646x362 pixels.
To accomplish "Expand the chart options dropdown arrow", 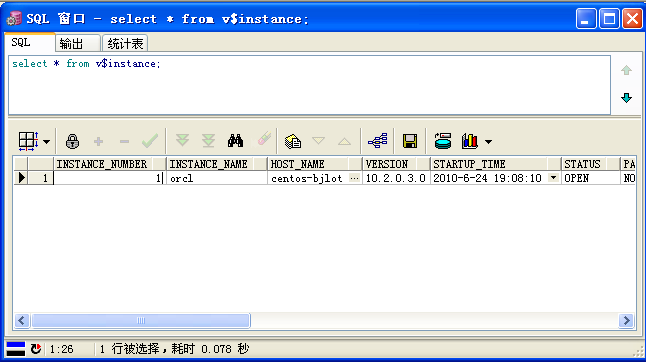I will [488, 142].
